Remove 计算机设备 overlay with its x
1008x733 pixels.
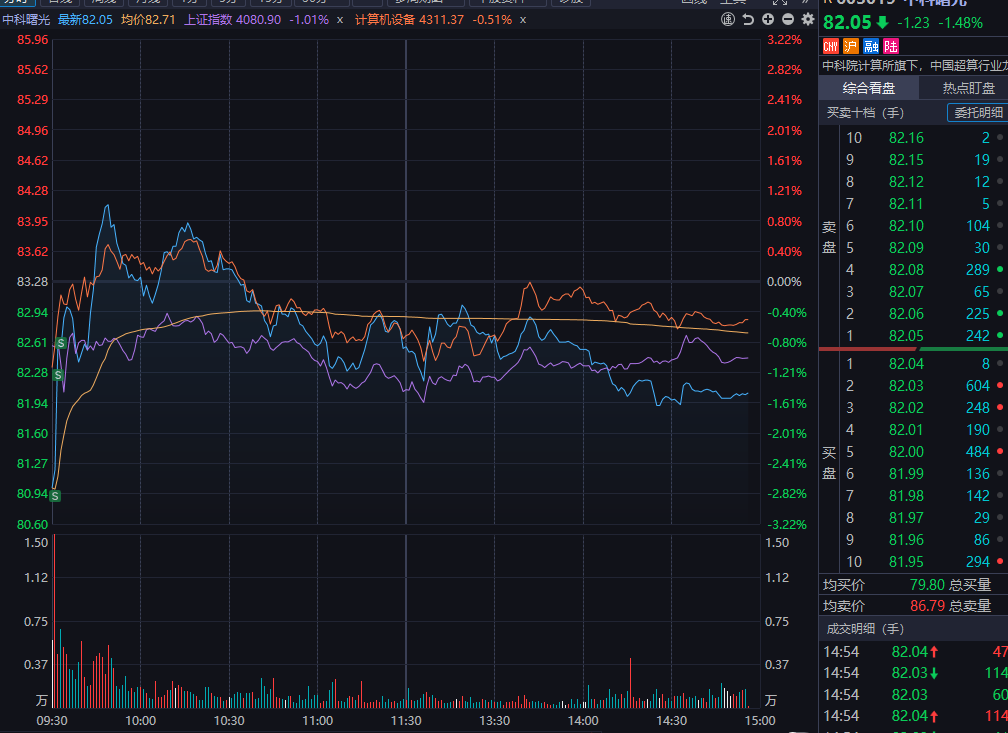tap(523, 20)
